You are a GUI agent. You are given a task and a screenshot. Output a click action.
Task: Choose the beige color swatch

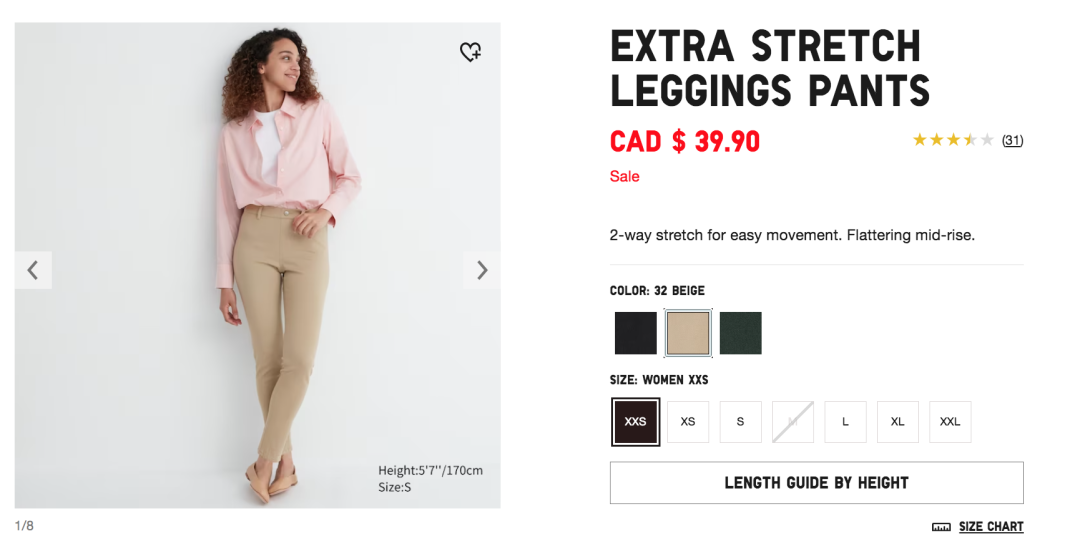pos(688,333)
